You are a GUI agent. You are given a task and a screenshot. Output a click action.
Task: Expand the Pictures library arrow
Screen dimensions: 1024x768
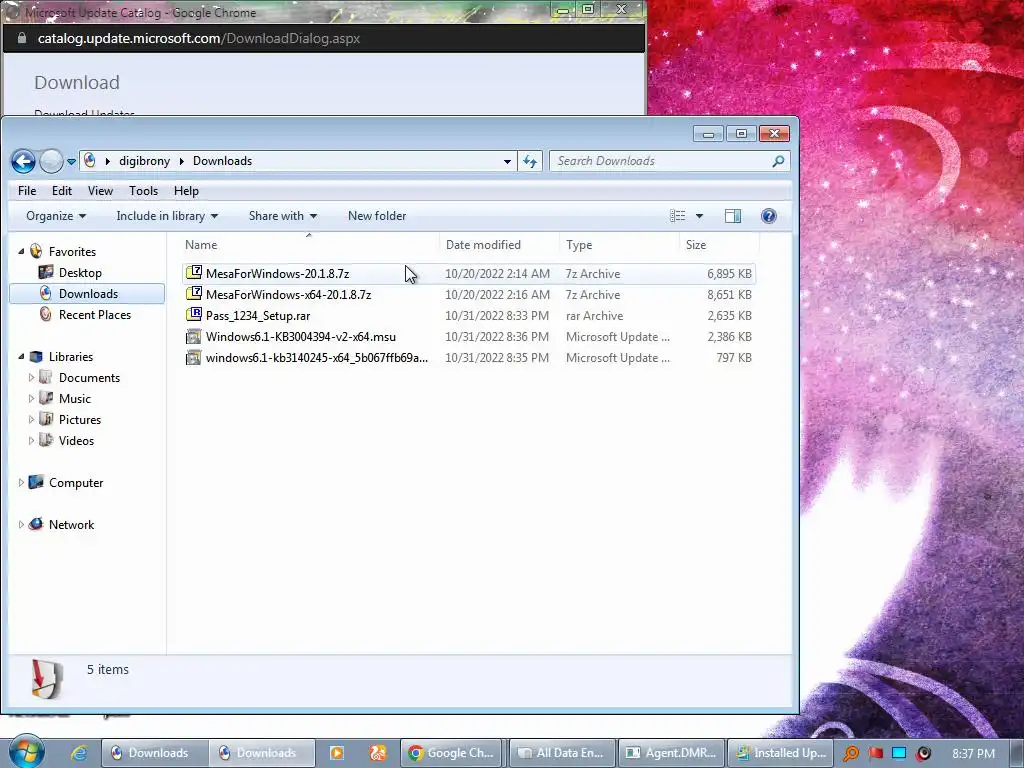click(31, 419)
